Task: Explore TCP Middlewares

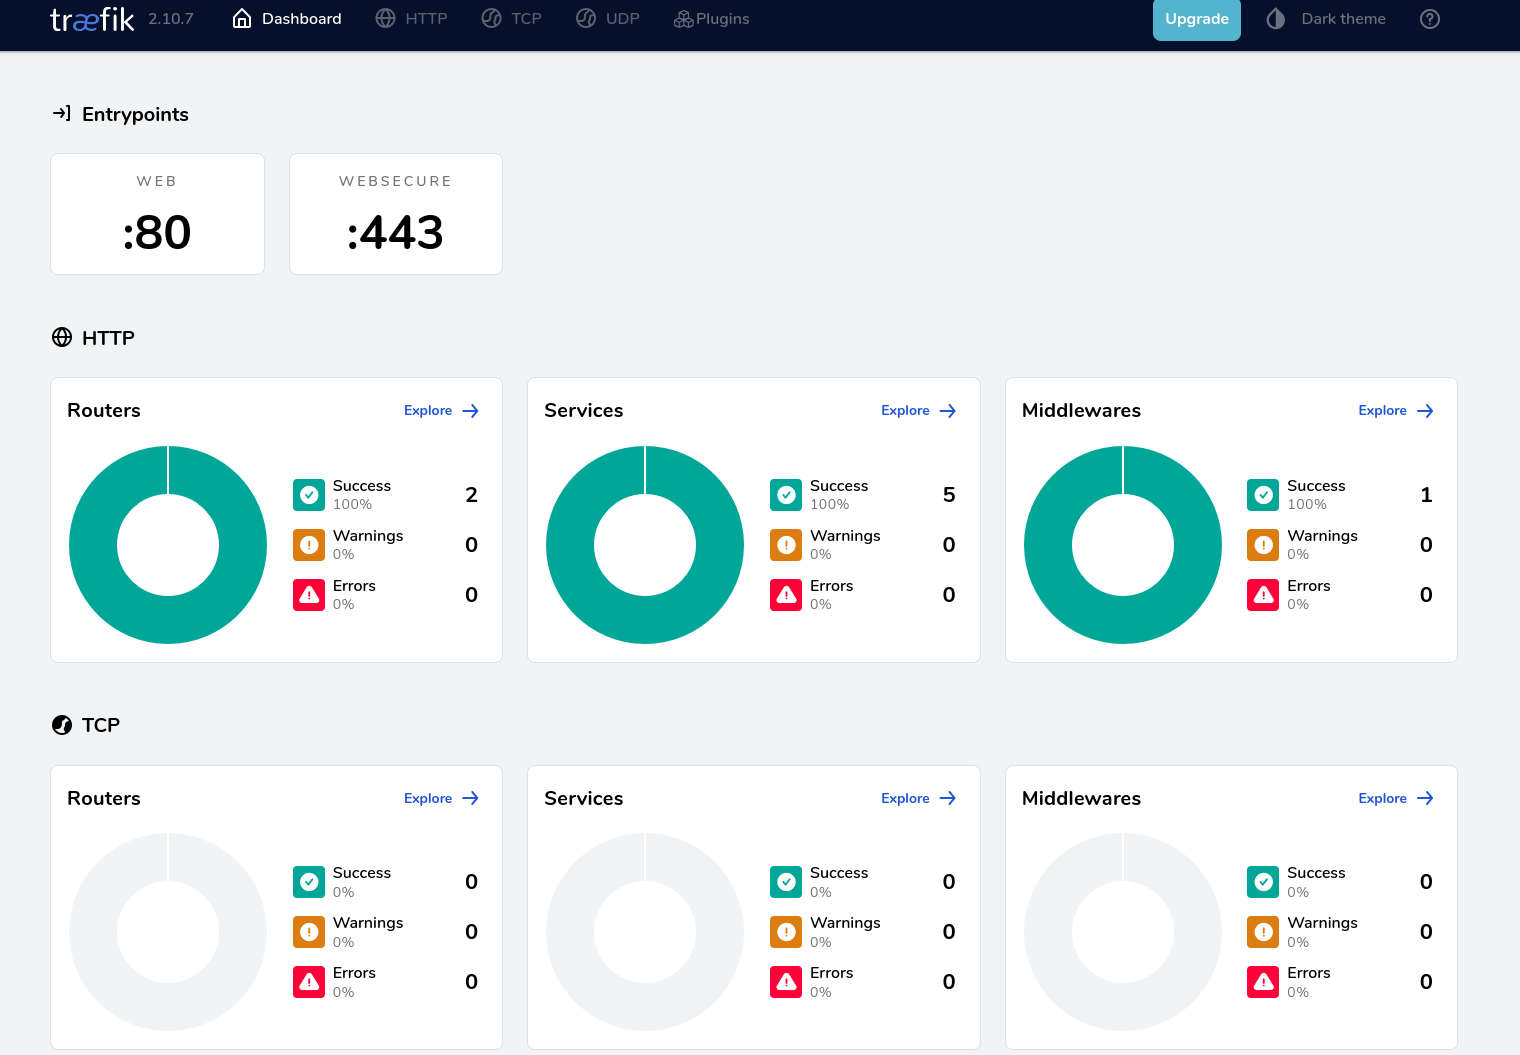Action: click(1396, 798)
